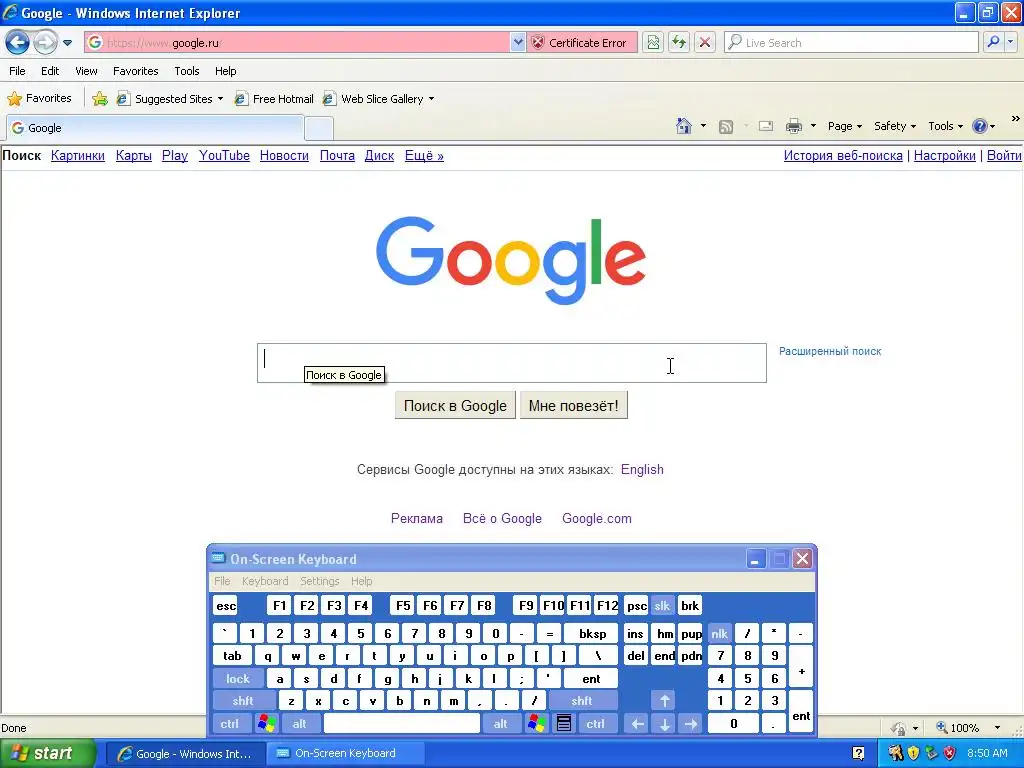The height and width of the screenshot is (768, 1024).
Task: Click the Поиск в Google button
Action: [x=455, y=406]
